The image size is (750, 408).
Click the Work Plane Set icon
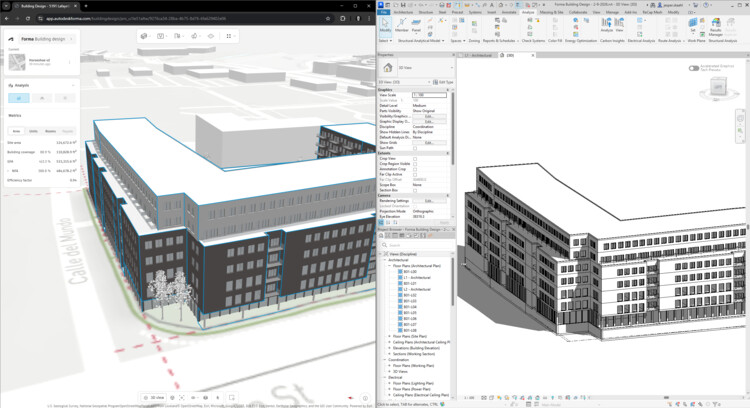click(693, 25)
